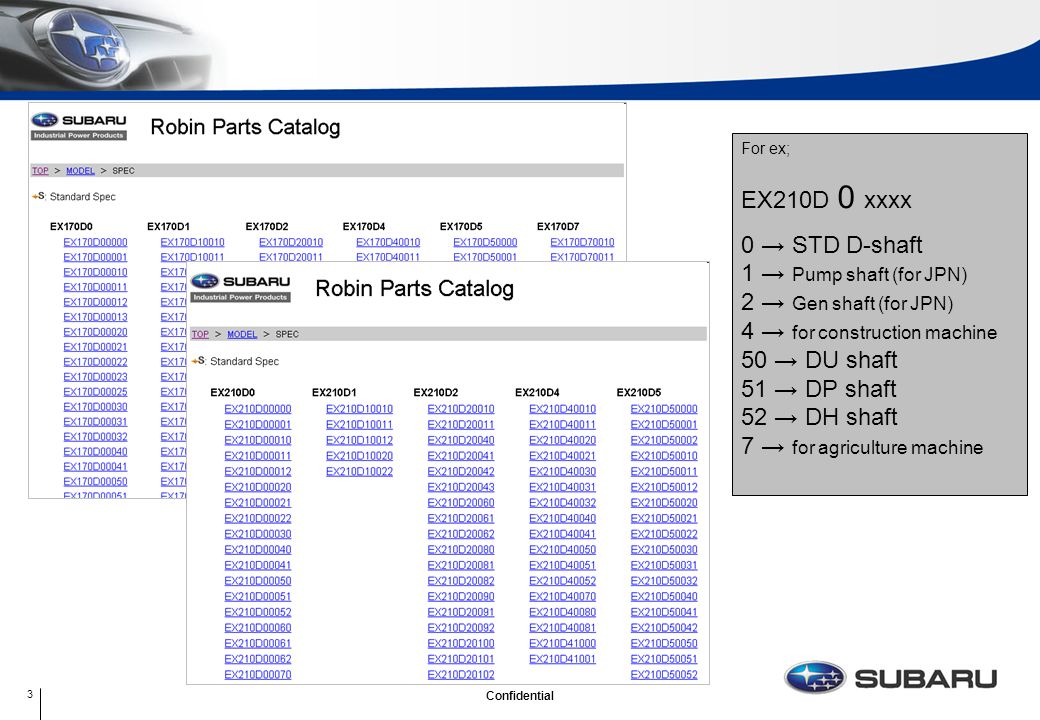
Task: Click the large Subaru logo beside the Confidential footer
Action: click(x=891, y=678)
